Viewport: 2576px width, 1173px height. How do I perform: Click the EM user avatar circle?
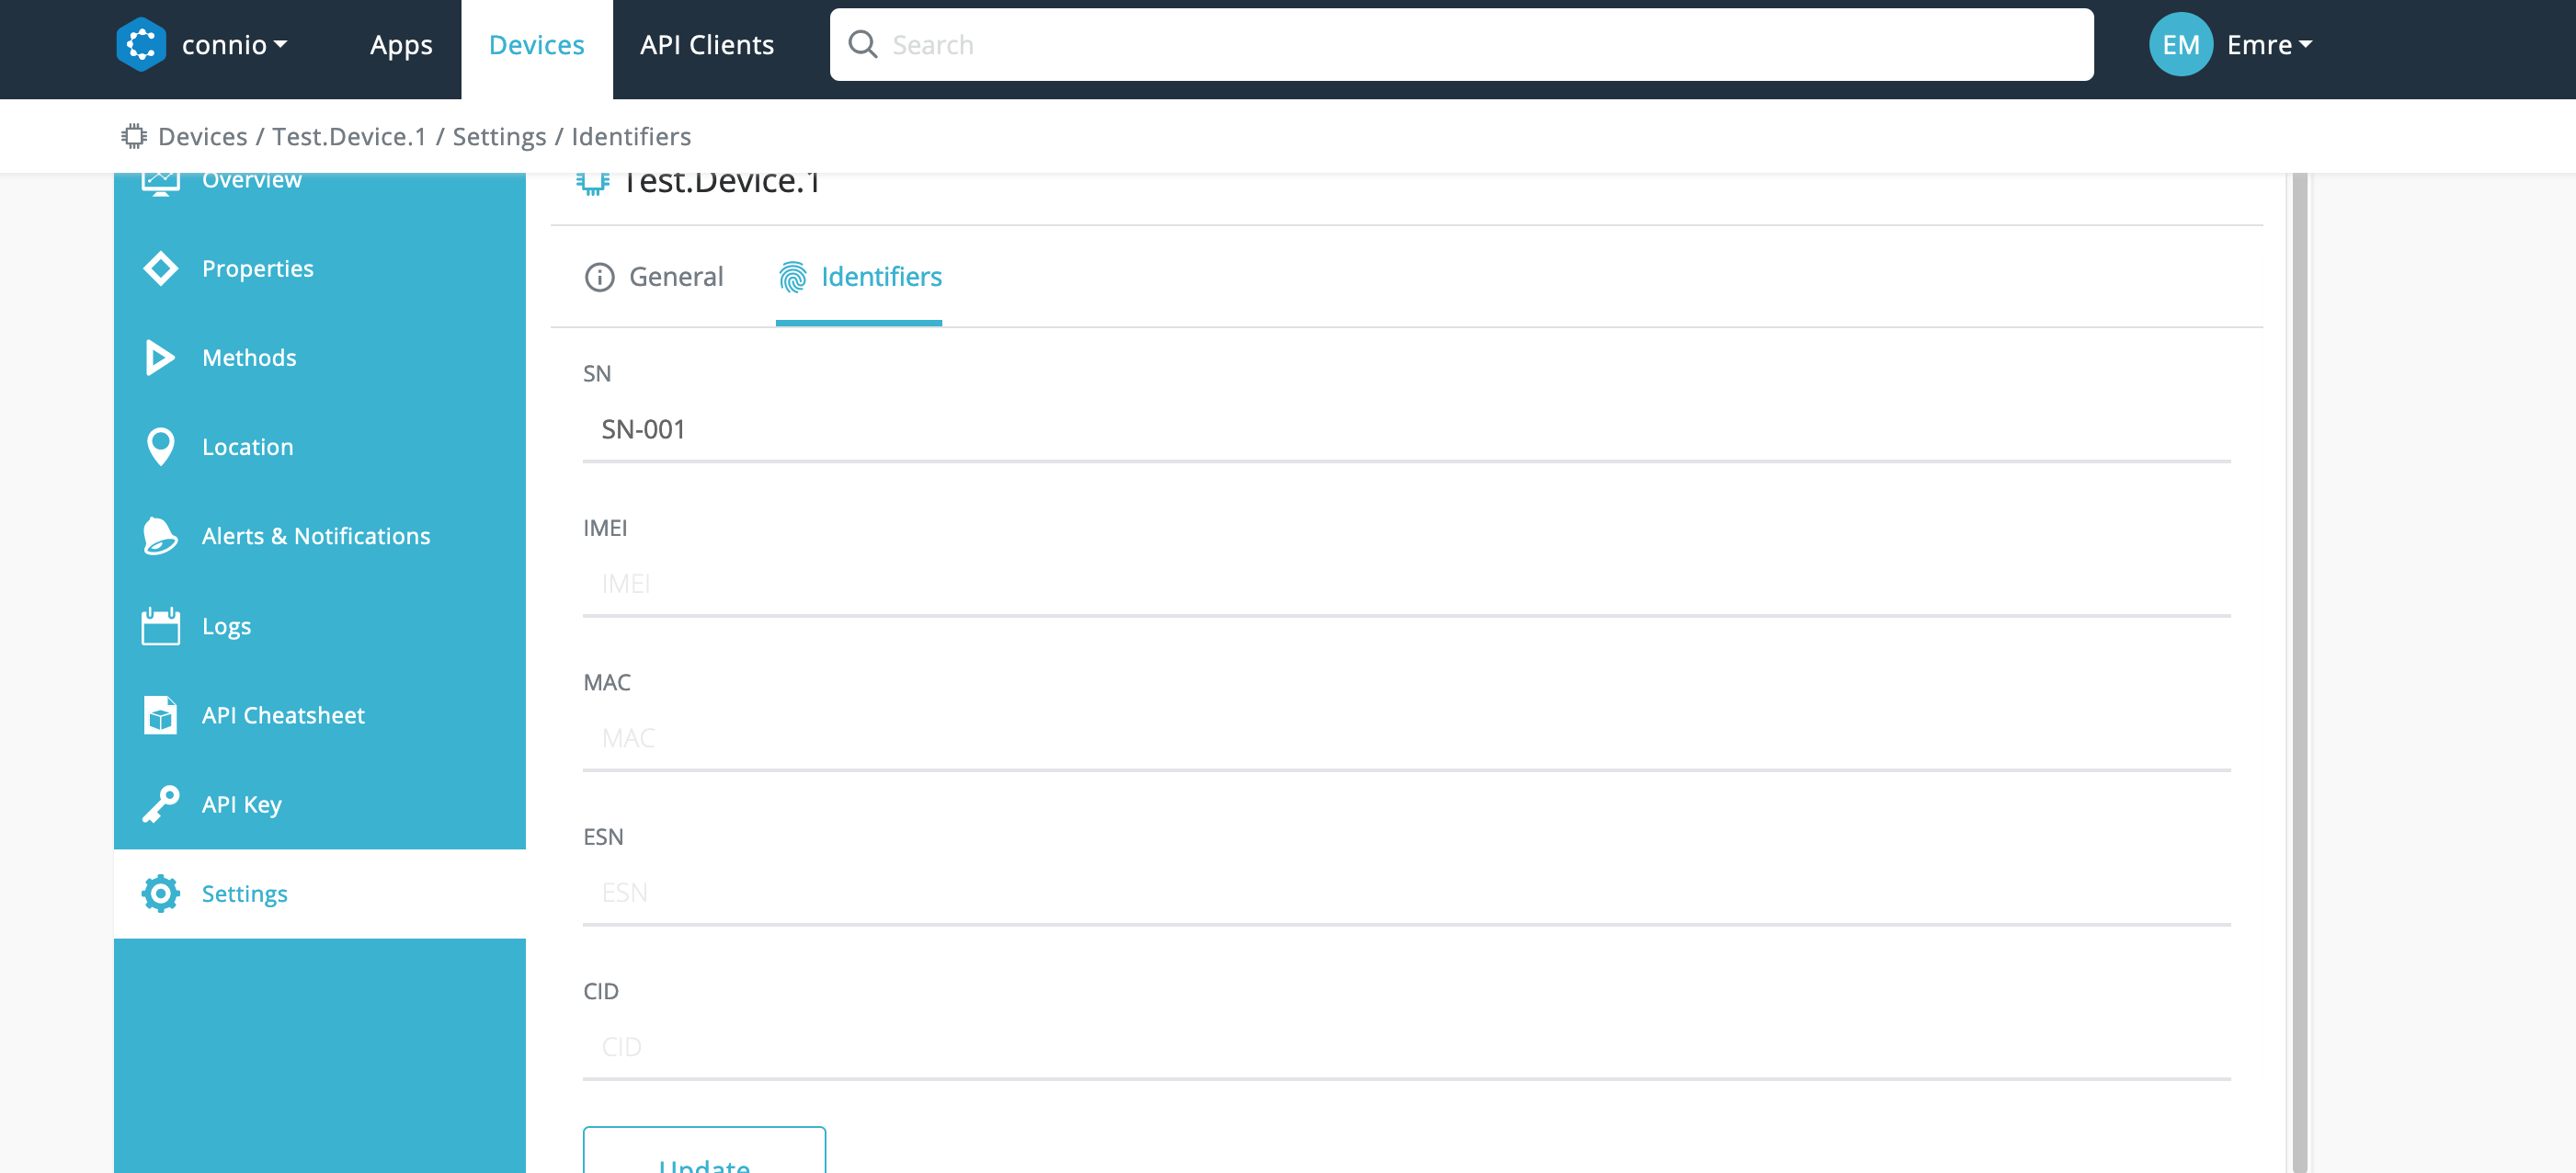click(x=2180, y=45)
